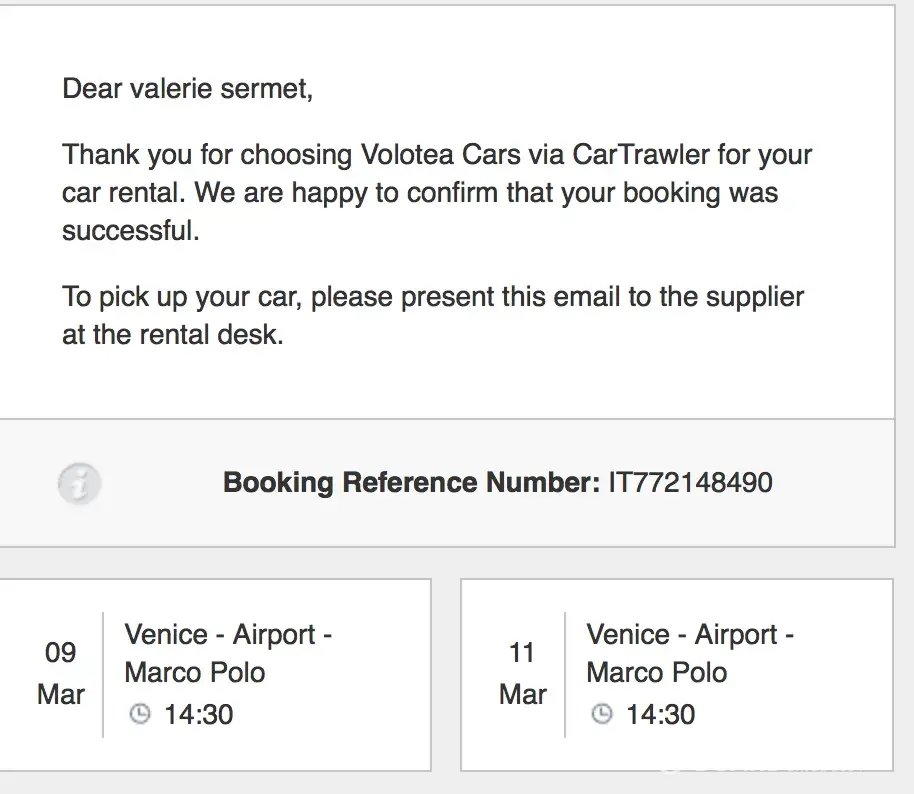Viewport: 914px width, 794px height.
Task: Click the "Dear valerie sermet" greeting line
Action: pyautogui.click(x=187, y=88)
